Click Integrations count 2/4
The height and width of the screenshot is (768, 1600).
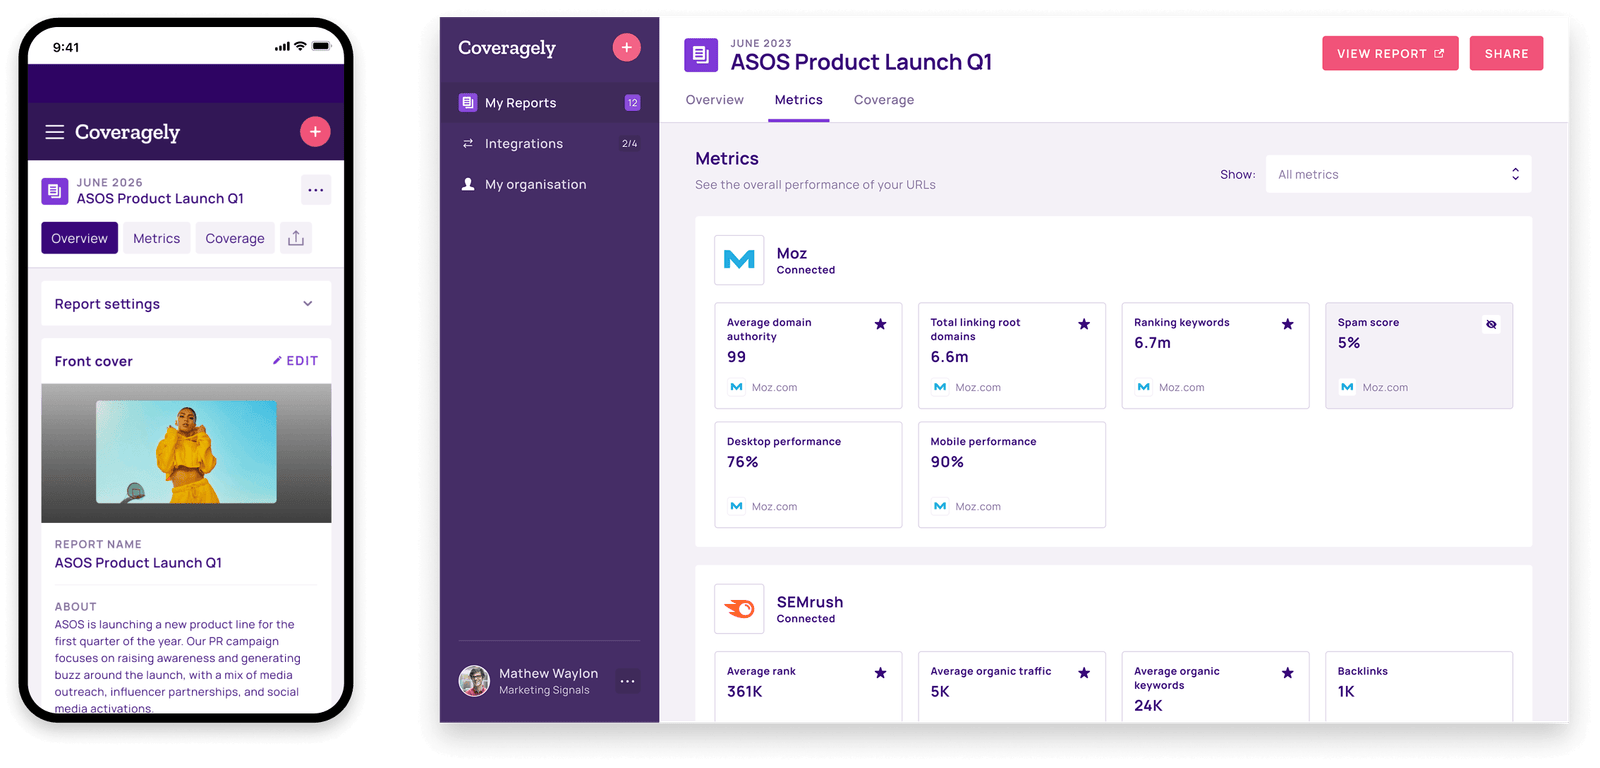pyautogui.click(x=629, y=144)
